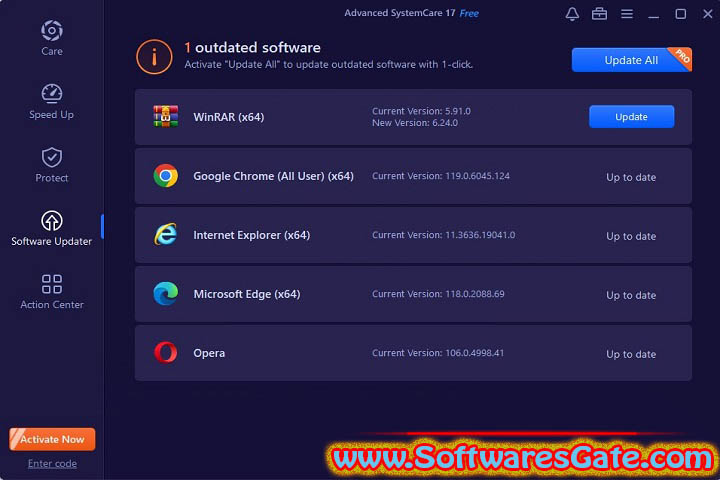
Task: Click the Google Chrome app icon
Action: [x=166, y=175]
